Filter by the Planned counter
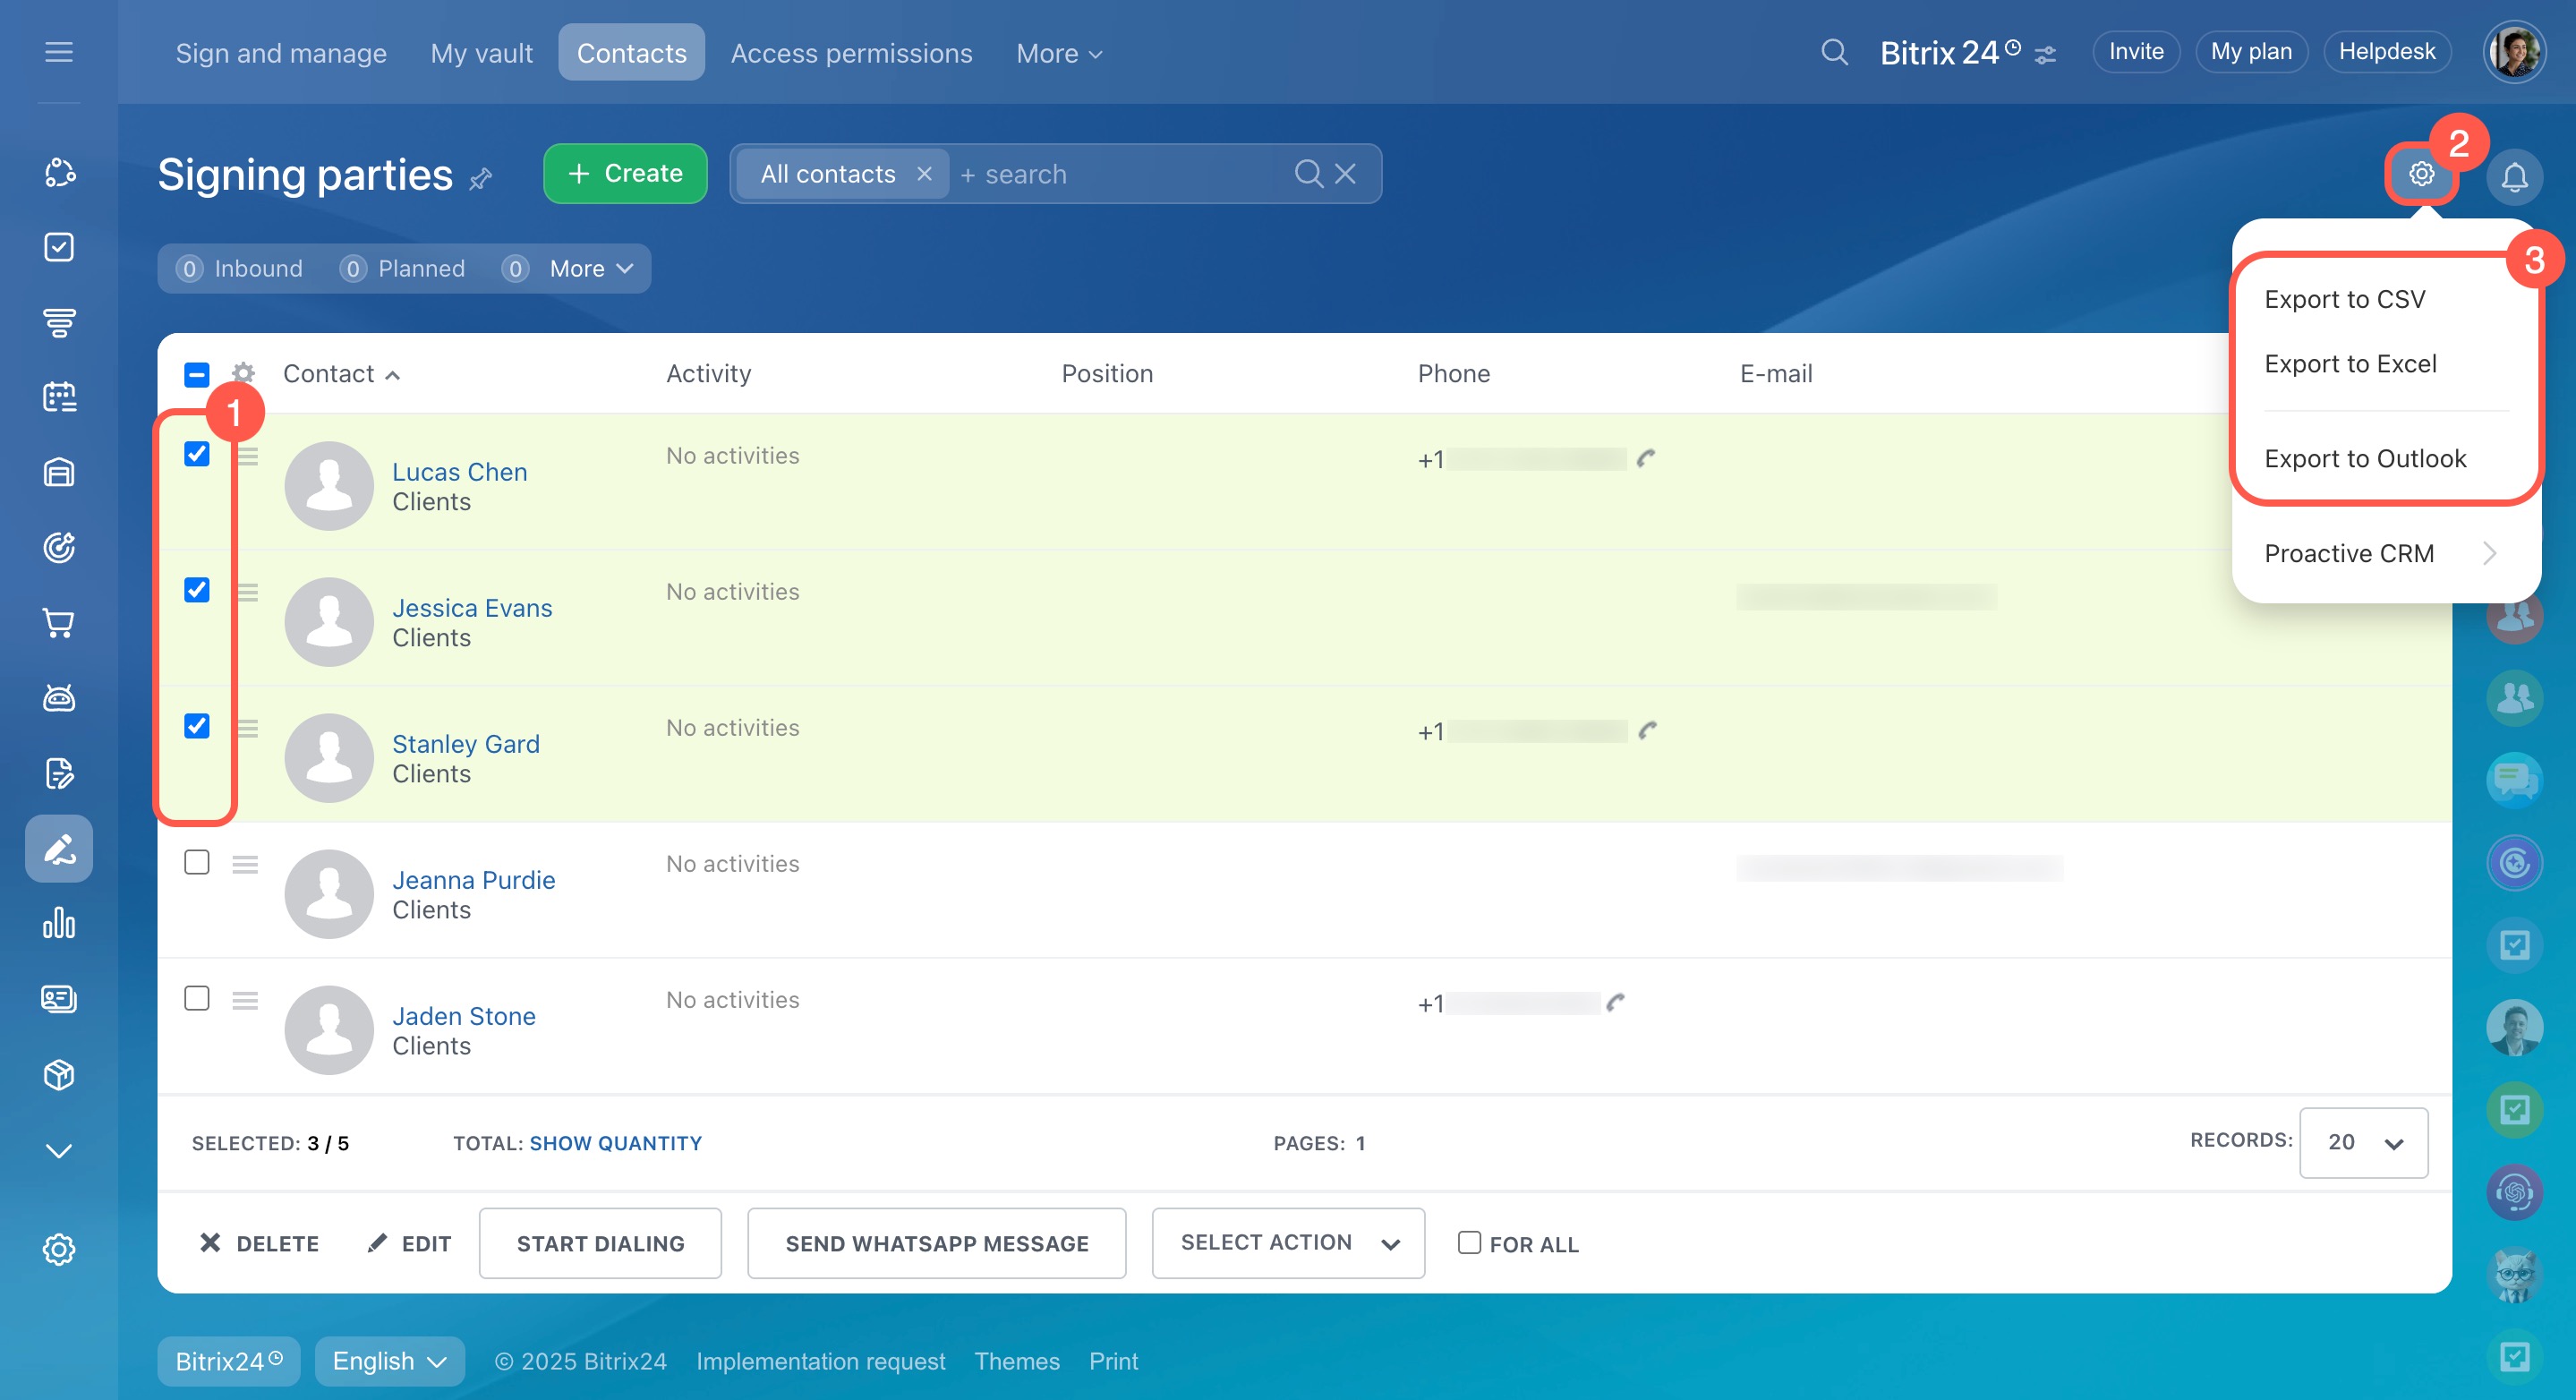 pyautogui.click(x=403, y=268)
